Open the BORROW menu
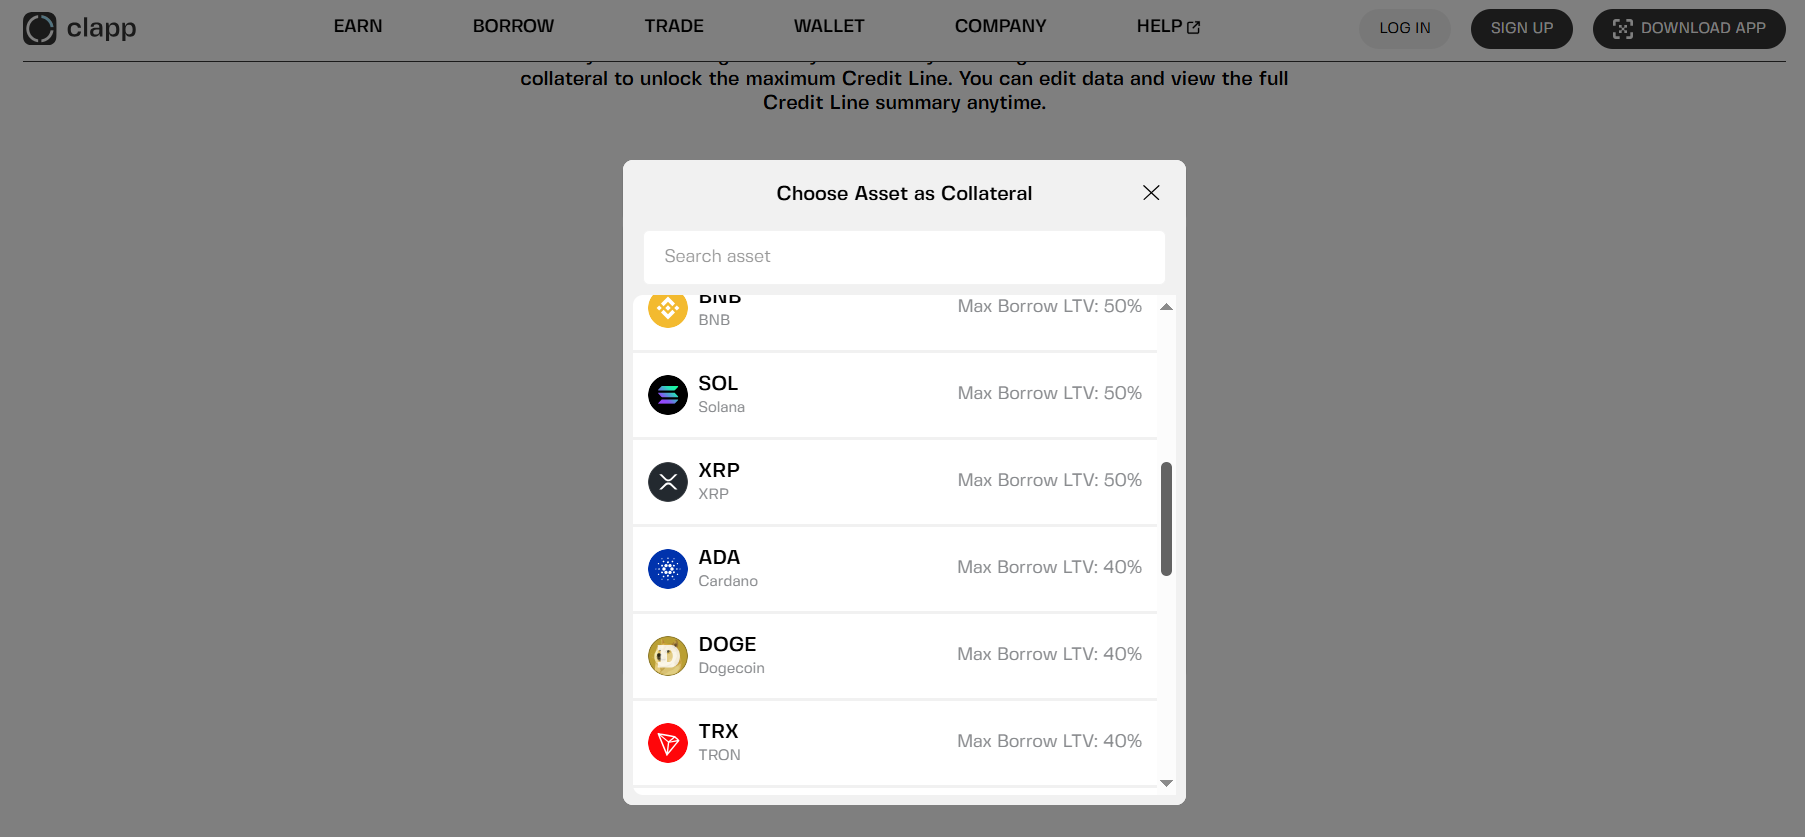The width and height of the screenshot is (1805, 837). click(x=513, y=26)
